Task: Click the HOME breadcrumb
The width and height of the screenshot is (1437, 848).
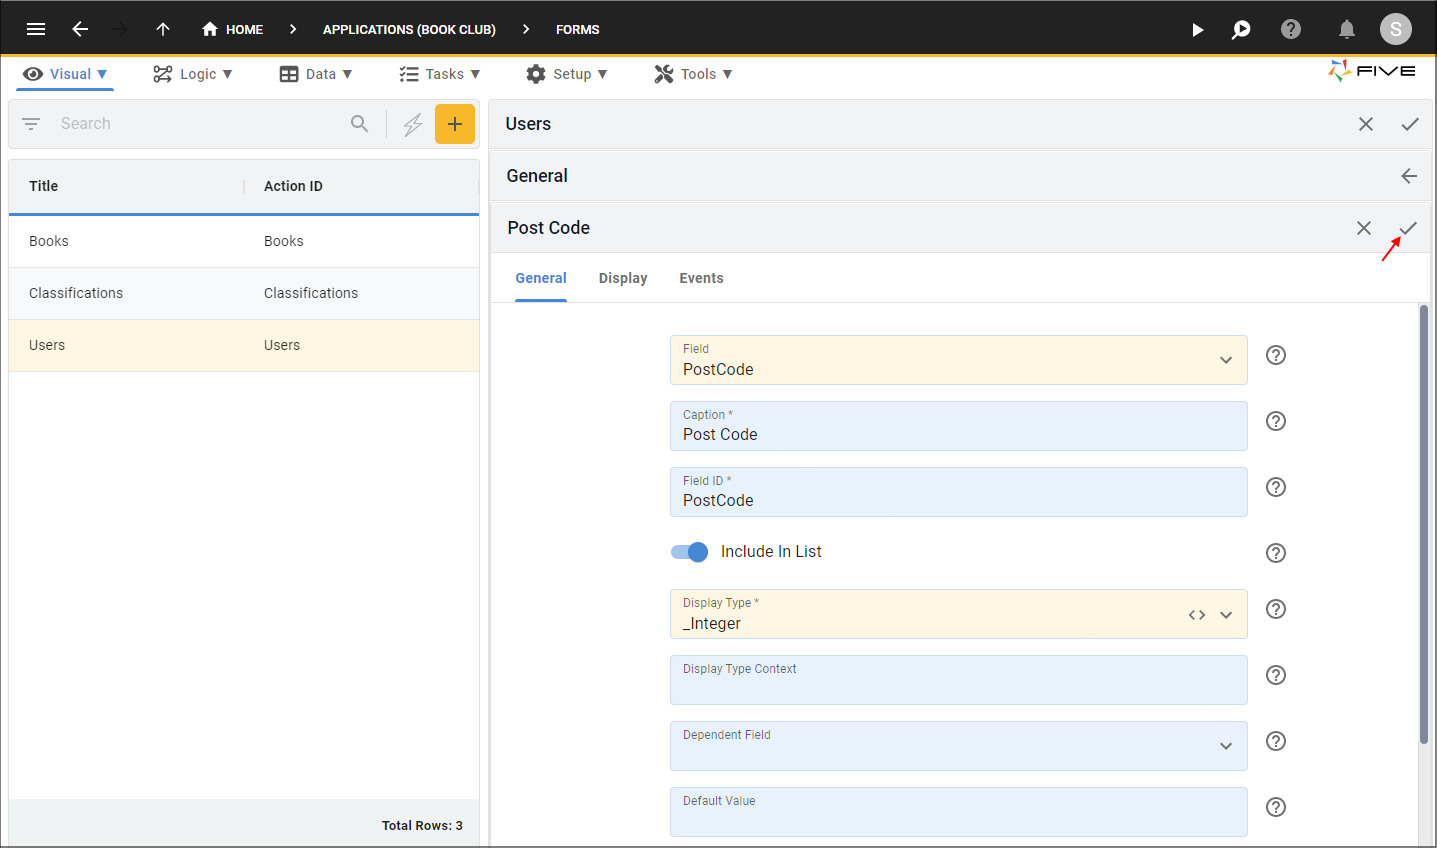Action: [232, 29]
